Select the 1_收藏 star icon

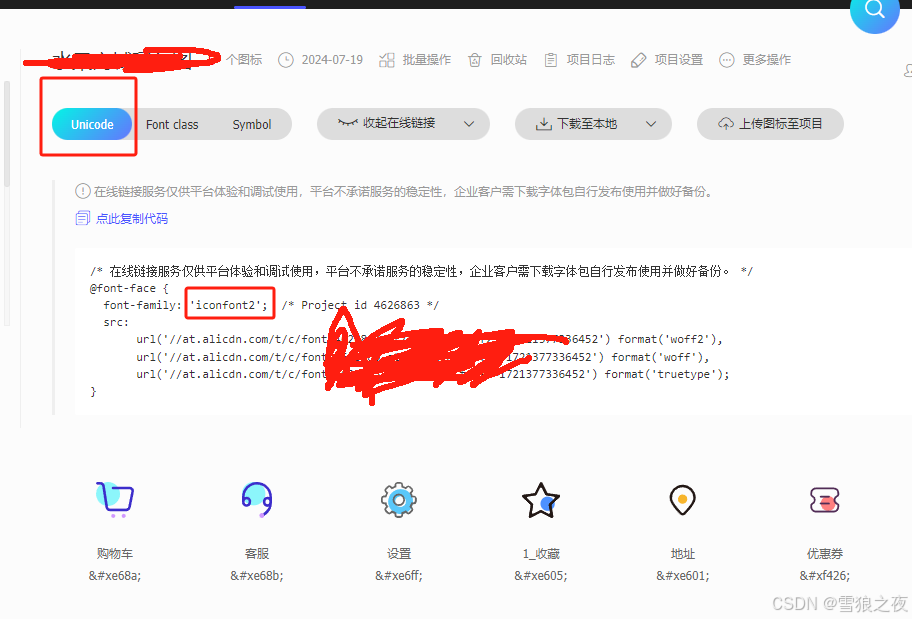point(541,500)
